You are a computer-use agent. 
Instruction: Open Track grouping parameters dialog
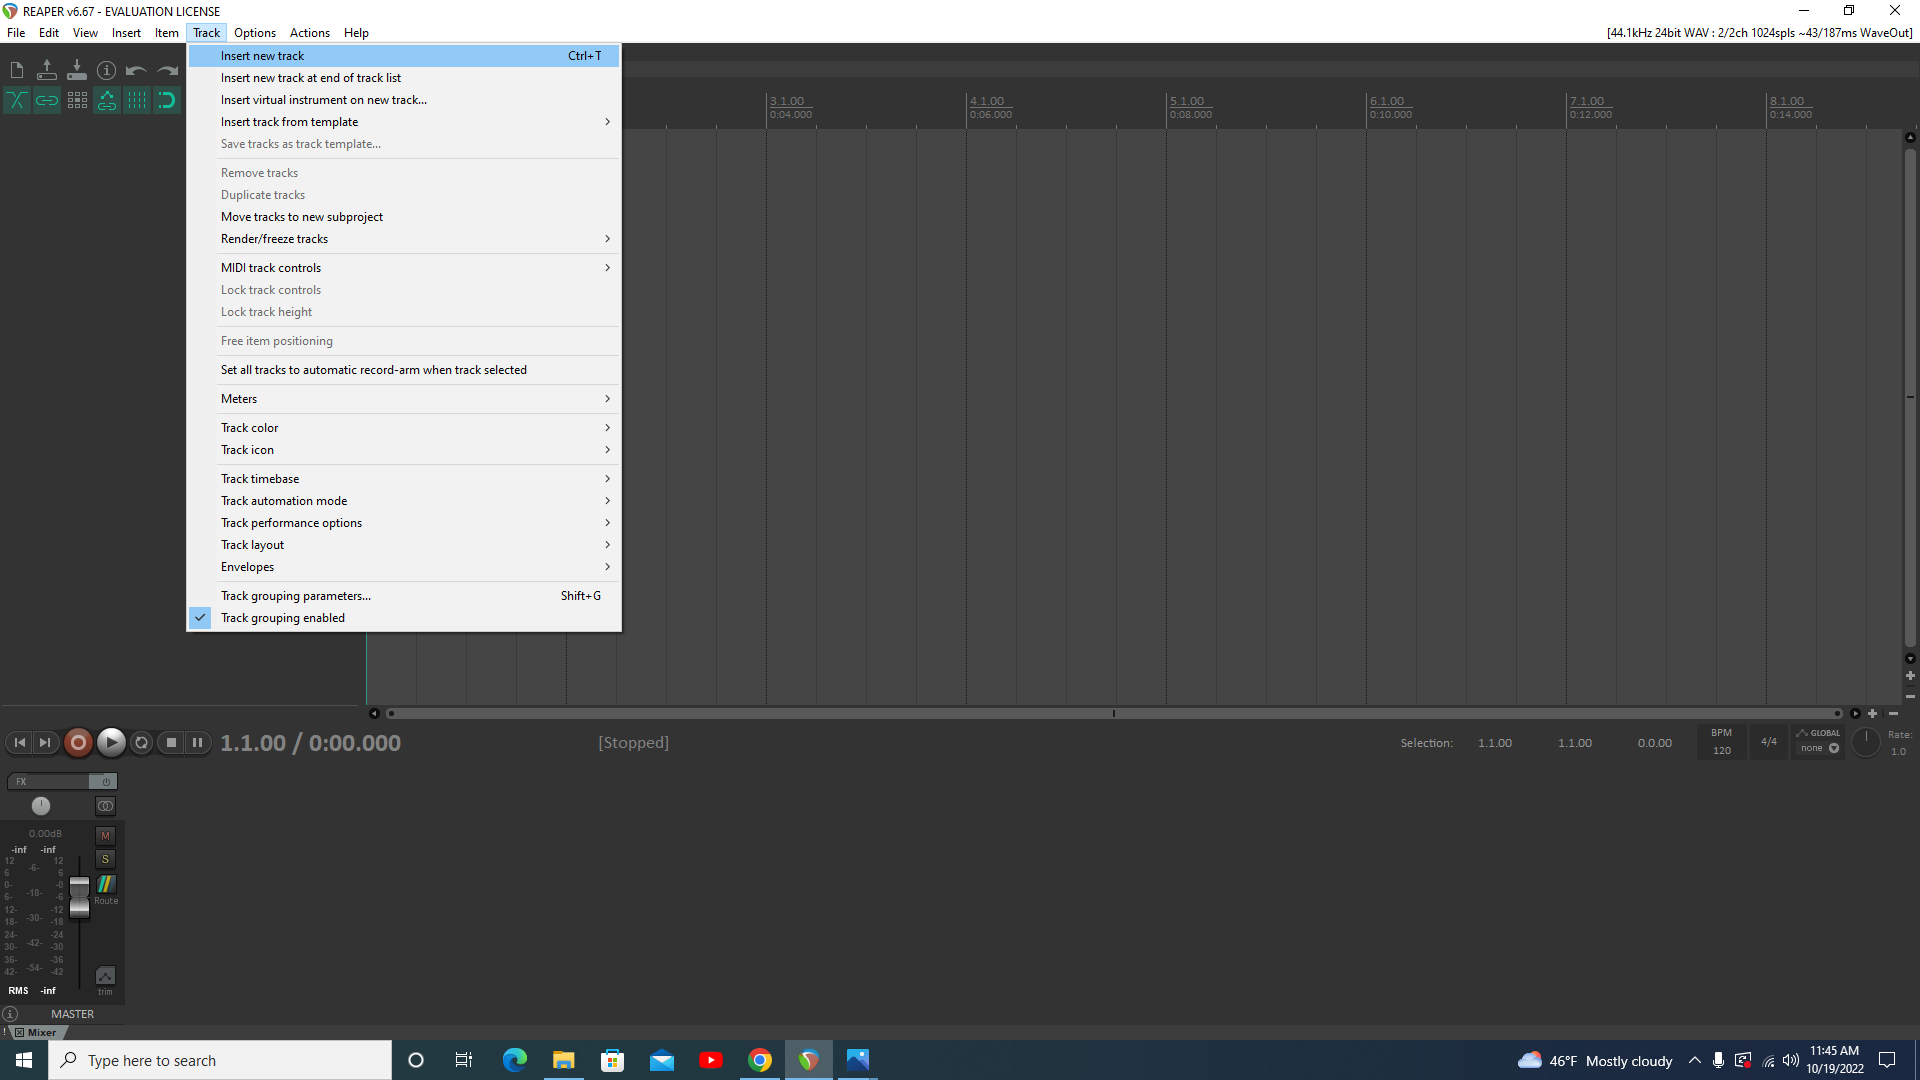click(295, 595)
